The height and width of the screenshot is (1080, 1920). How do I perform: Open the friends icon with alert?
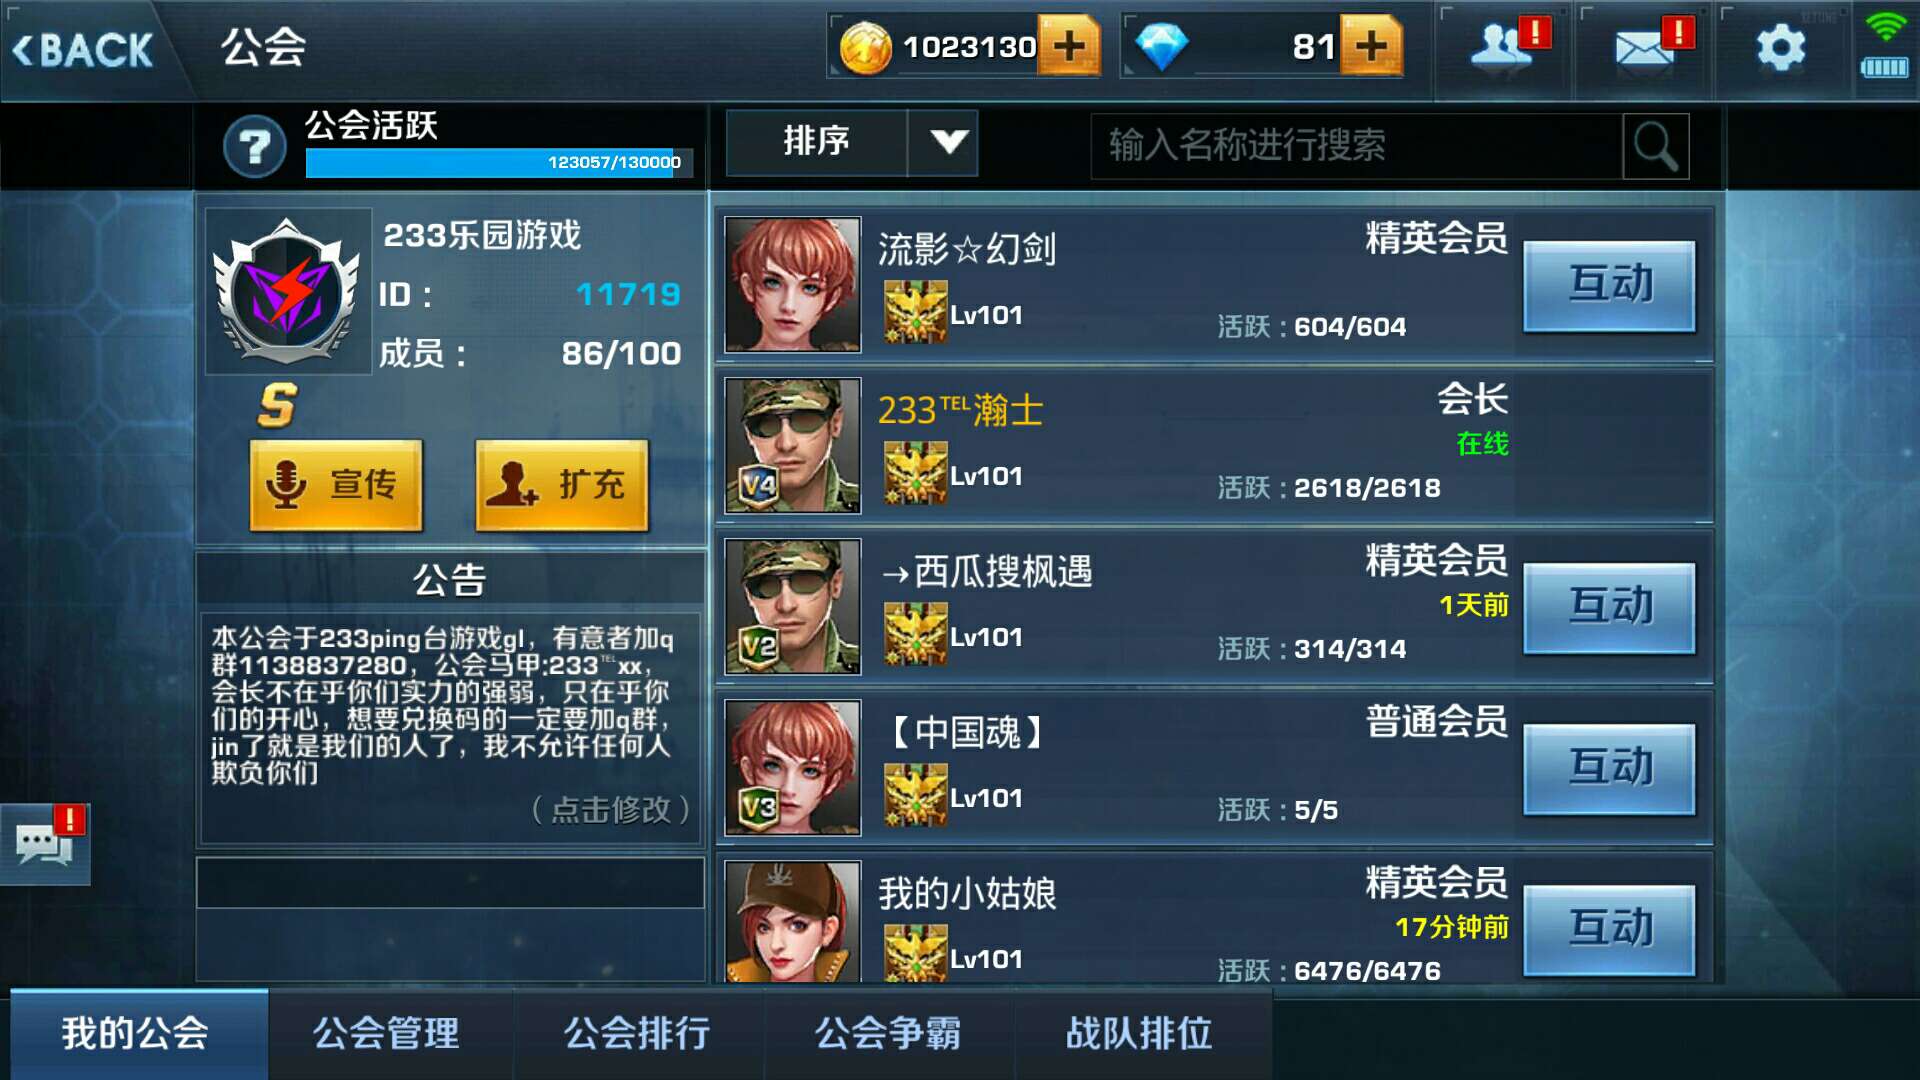point(1507,46)
